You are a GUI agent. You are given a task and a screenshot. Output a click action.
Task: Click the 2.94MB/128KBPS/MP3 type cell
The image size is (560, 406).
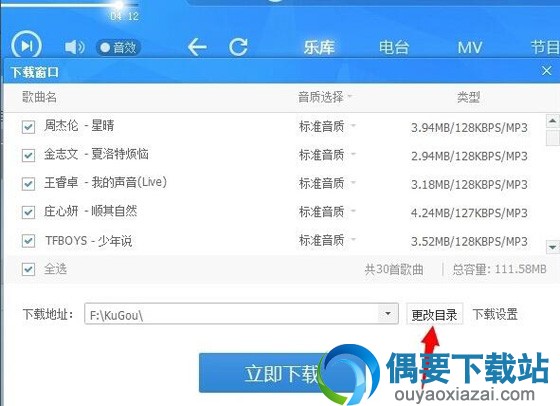469,156
